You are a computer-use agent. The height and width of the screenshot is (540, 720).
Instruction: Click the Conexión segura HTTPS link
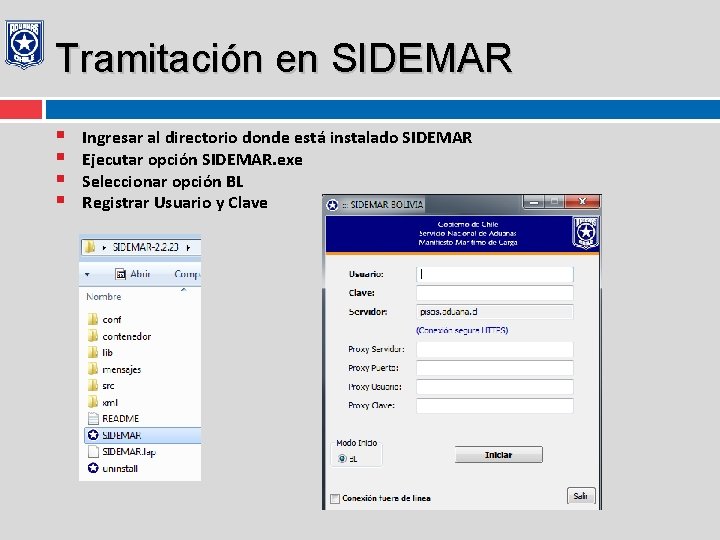point(462,330)
